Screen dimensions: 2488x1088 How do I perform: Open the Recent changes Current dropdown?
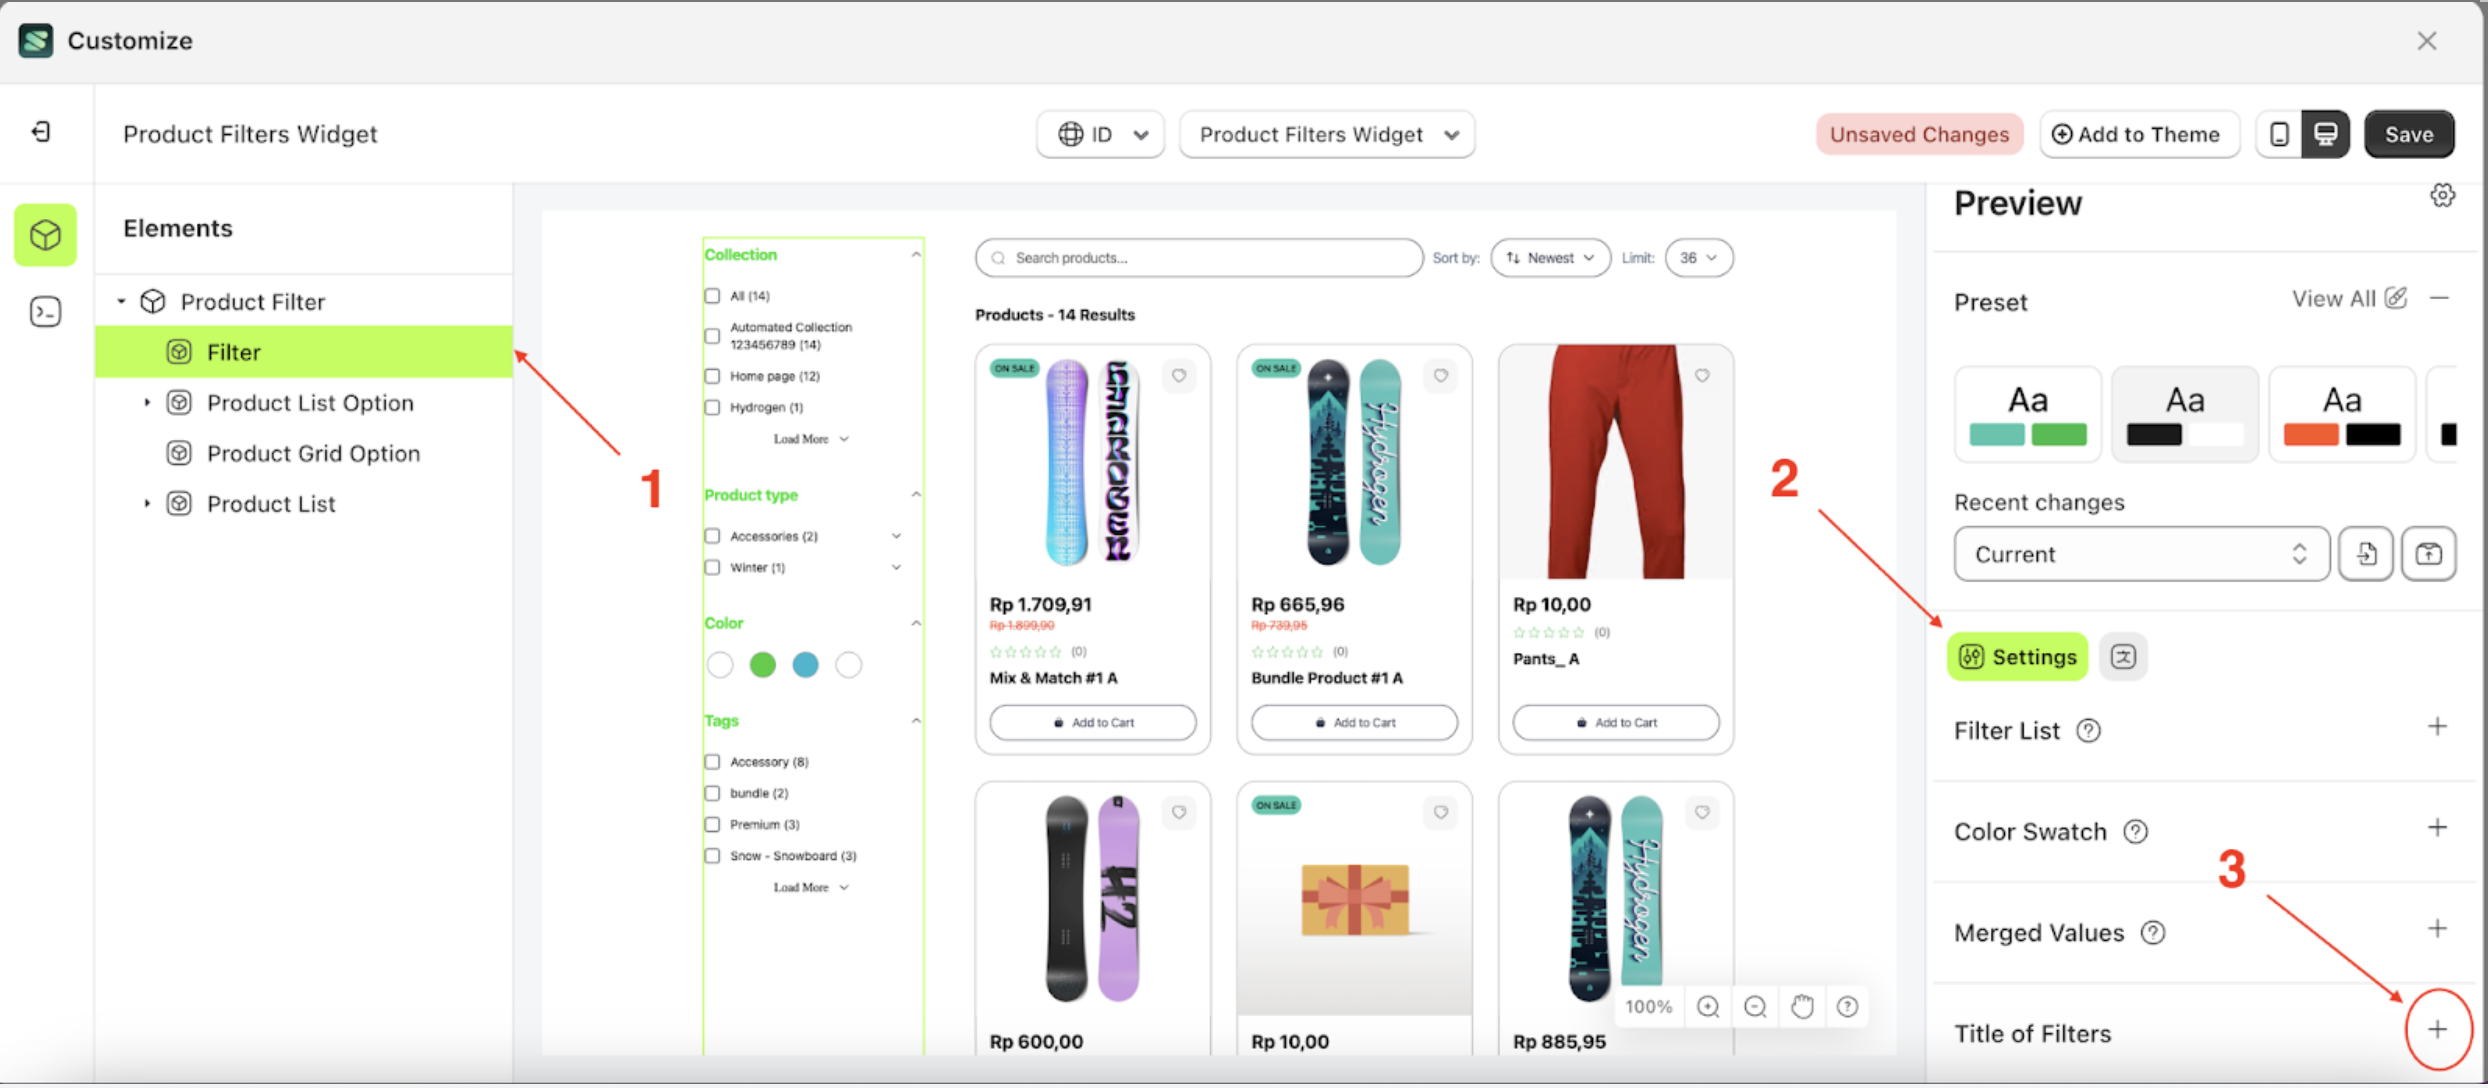[2140, 554]
